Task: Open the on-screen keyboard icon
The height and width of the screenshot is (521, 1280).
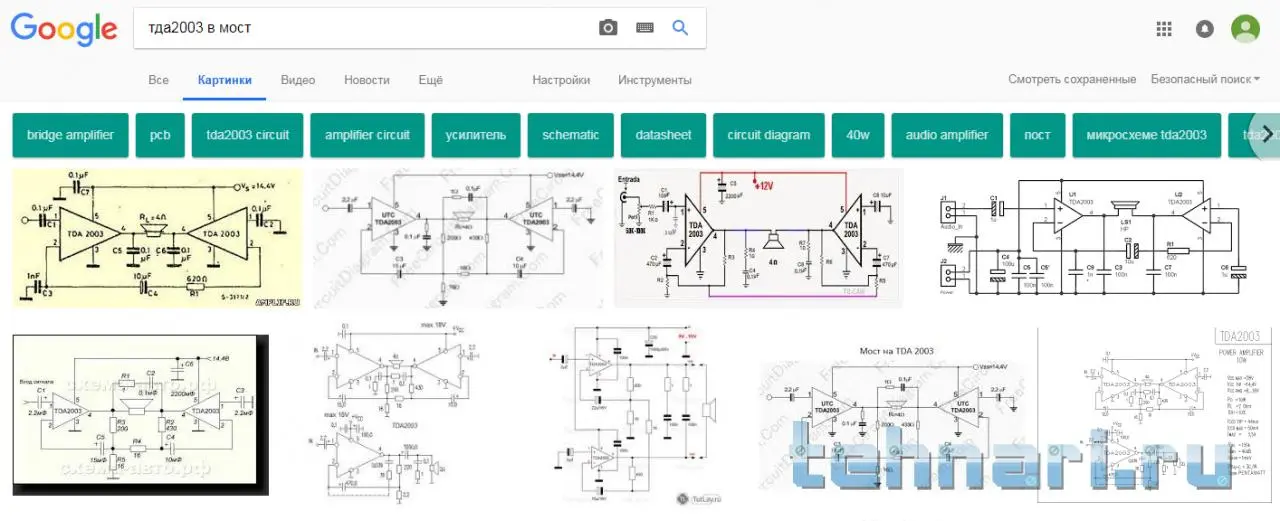Action: tap(644, 28)
